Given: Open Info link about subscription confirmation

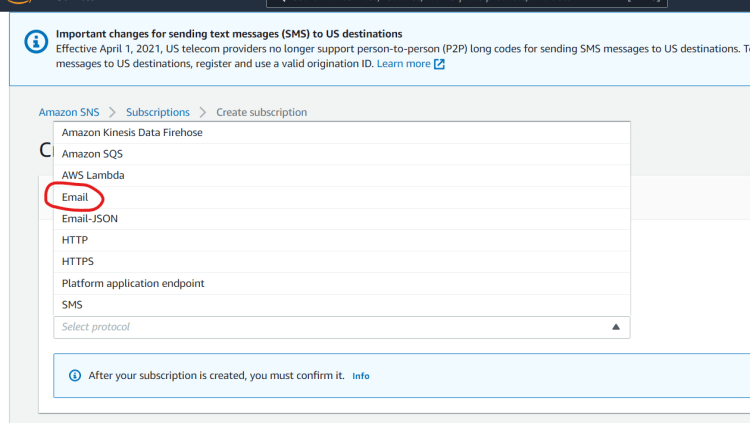Looking at the screenshot, I should 361,376.
